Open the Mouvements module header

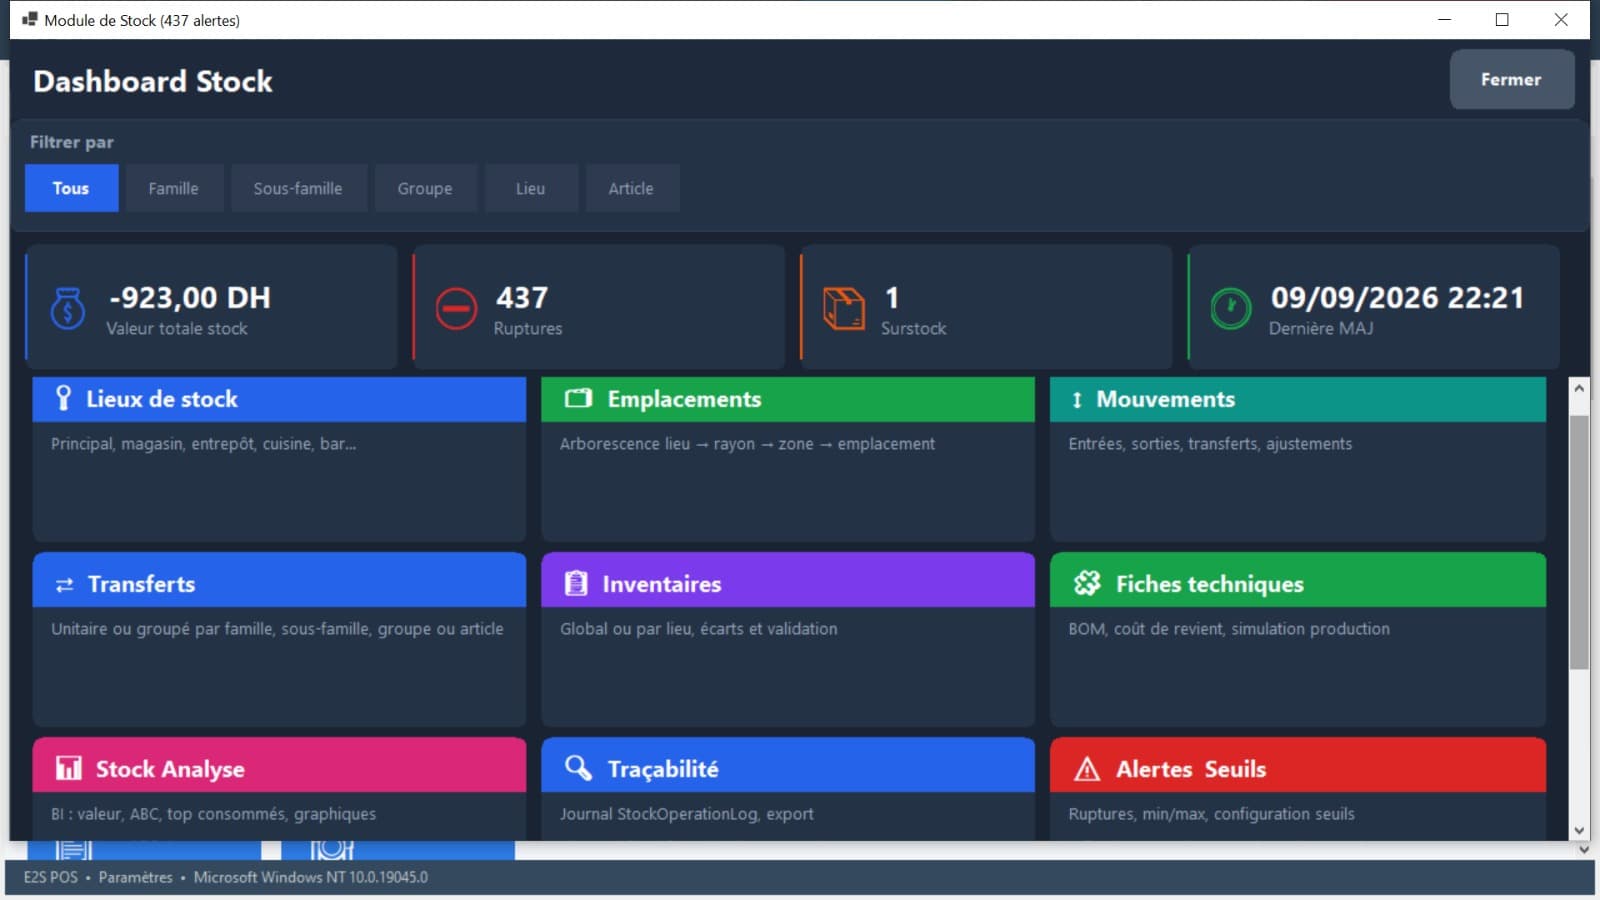[1298, 399]
